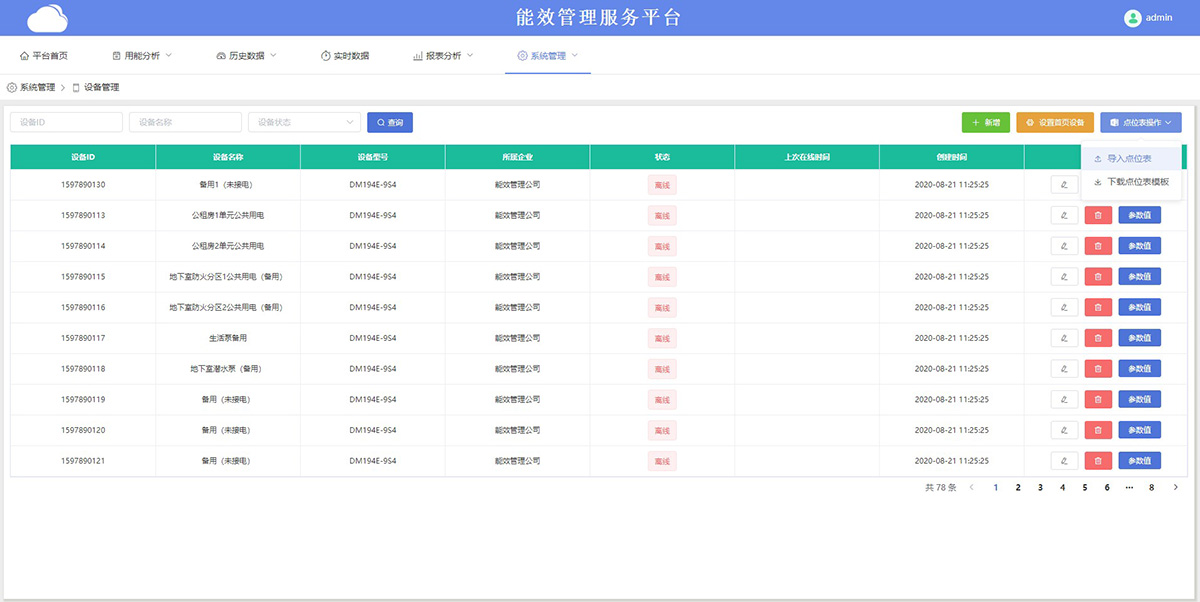Image resolution: width=1200 pixels, height=602 pixels.
Task: Click the admin user avatar
Action: click(1133, 17)
